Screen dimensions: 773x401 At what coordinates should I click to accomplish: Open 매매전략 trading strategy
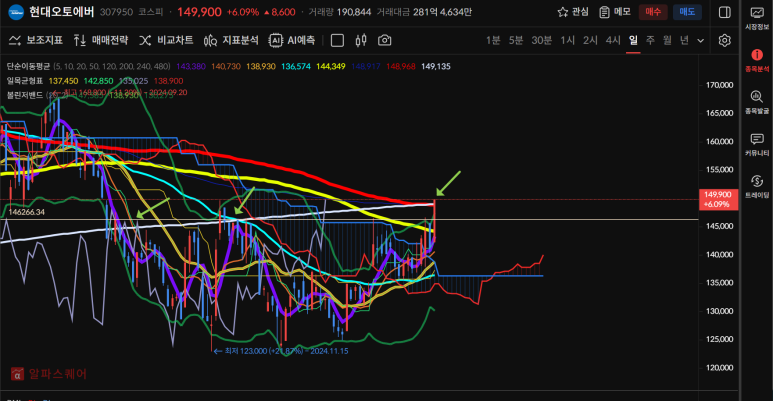coord(101,40)
